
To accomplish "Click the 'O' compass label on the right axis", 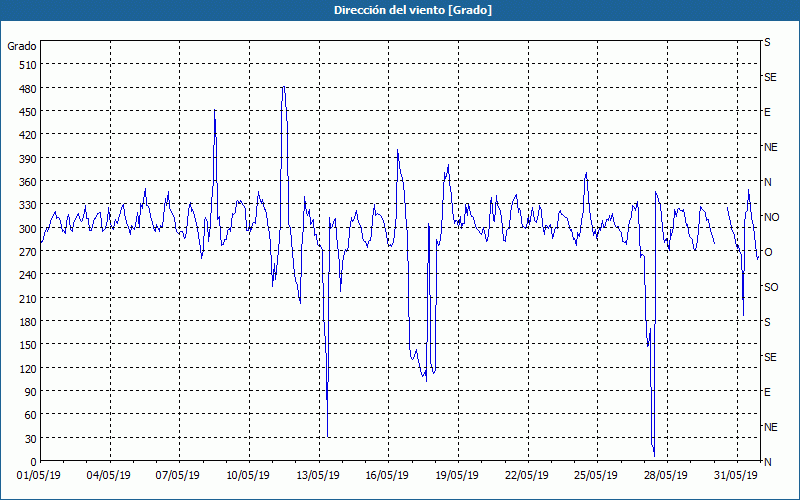I will [x=767, y=252].
